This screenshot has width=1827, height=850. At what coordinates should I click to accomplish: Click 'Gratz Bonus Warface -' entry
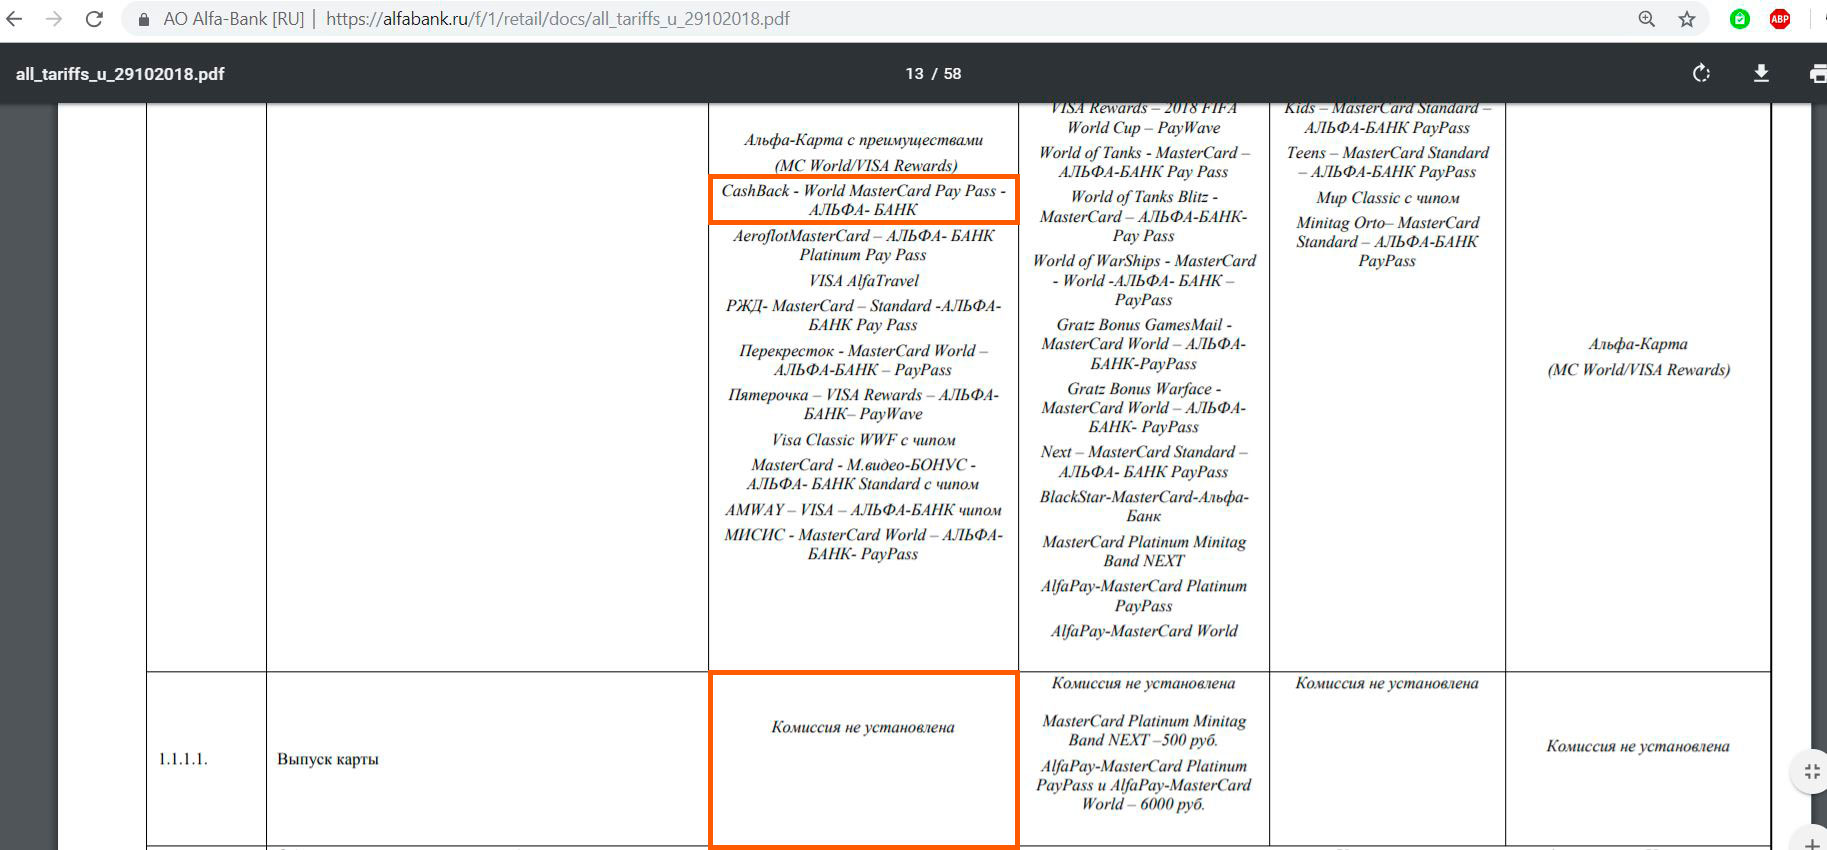click(1144, 389)
